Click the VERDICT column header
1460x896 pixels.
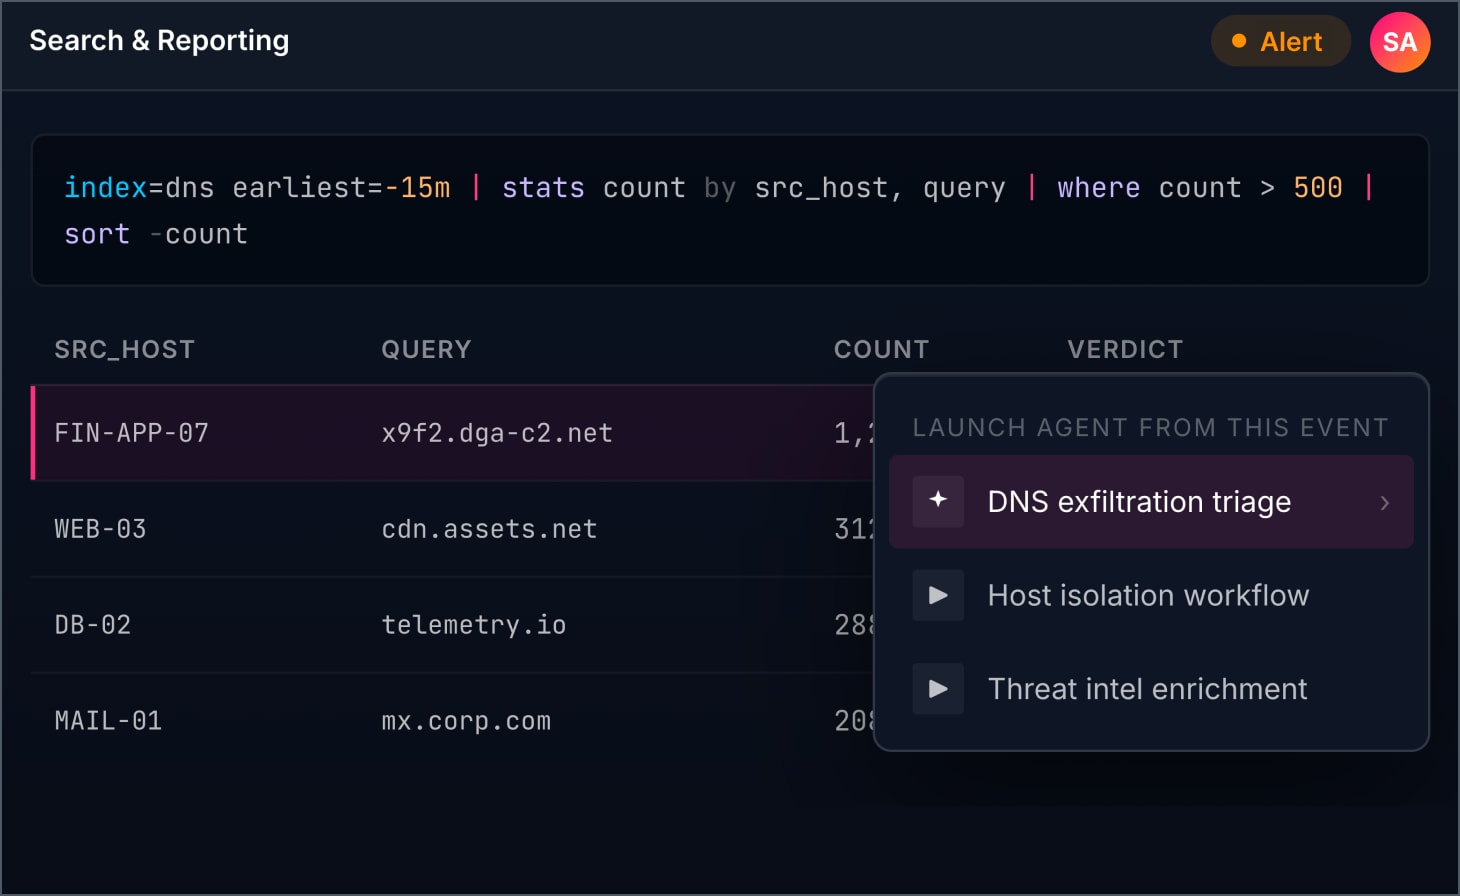pos(1125,349)
